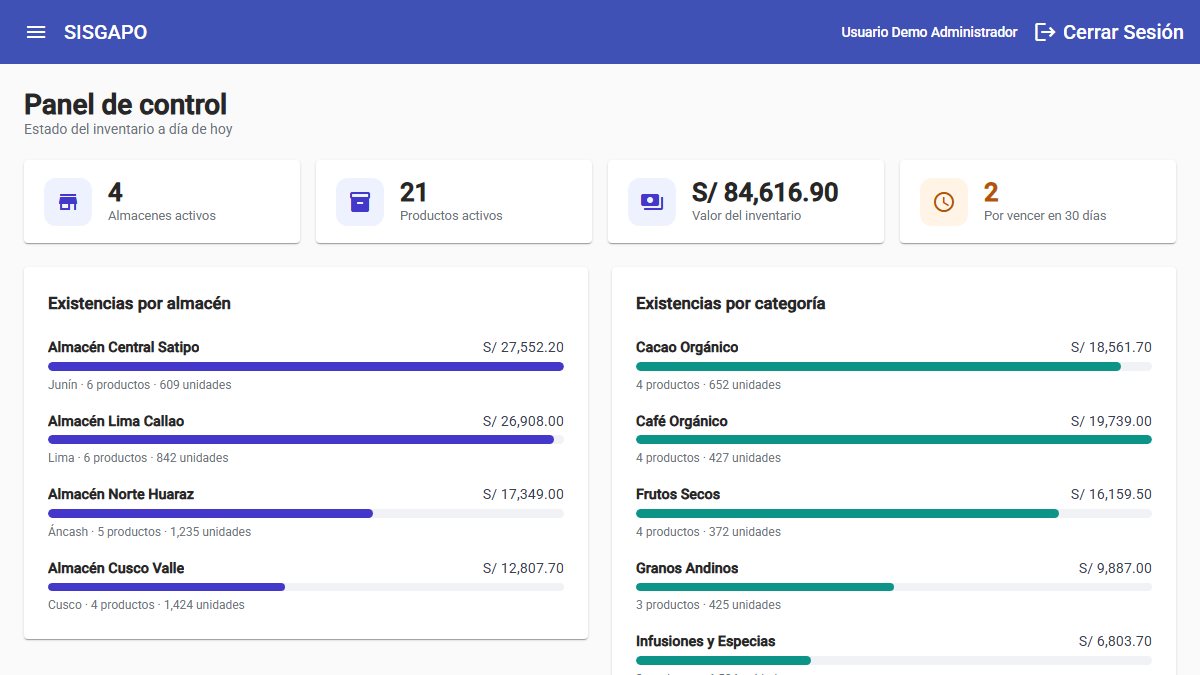Click the box icon for Productos activos
The width and height of the screenshot is (1200, 675).
360,202
